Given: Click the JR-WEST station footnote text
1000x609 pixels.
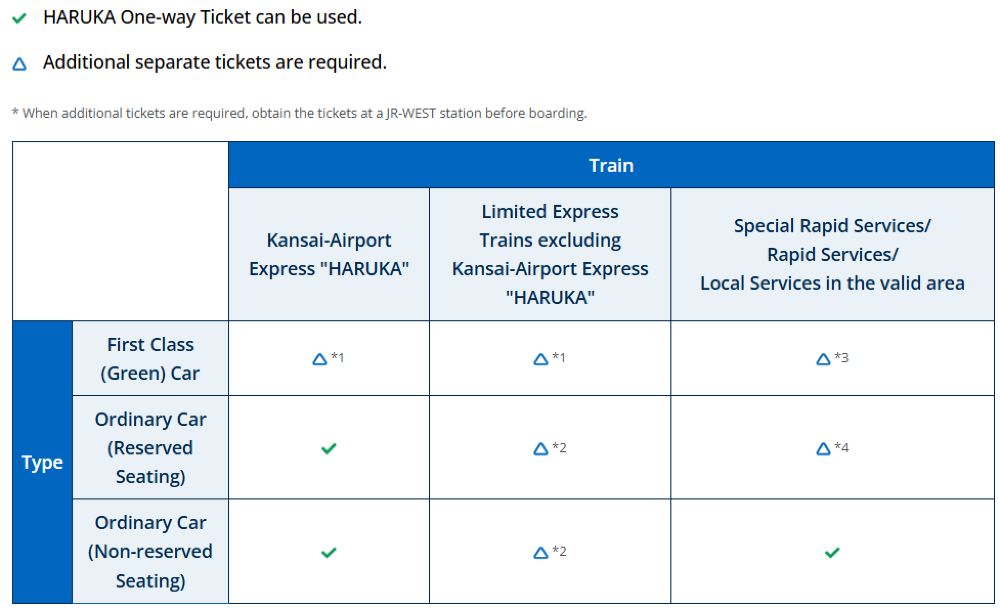Looking at the screenshot, I should pos(299,114).
